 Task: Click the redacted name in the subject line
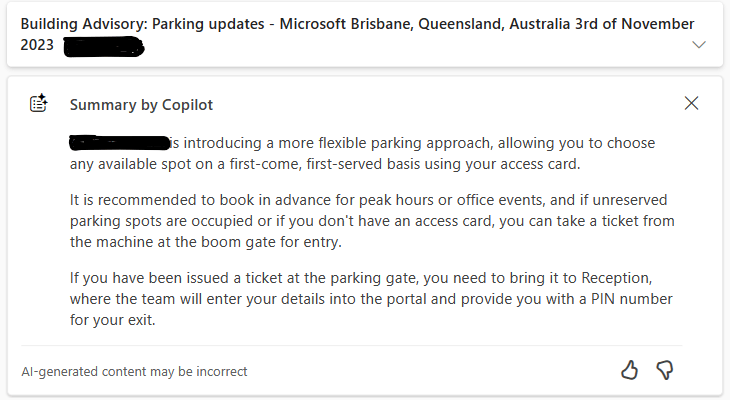click(104, 47)
